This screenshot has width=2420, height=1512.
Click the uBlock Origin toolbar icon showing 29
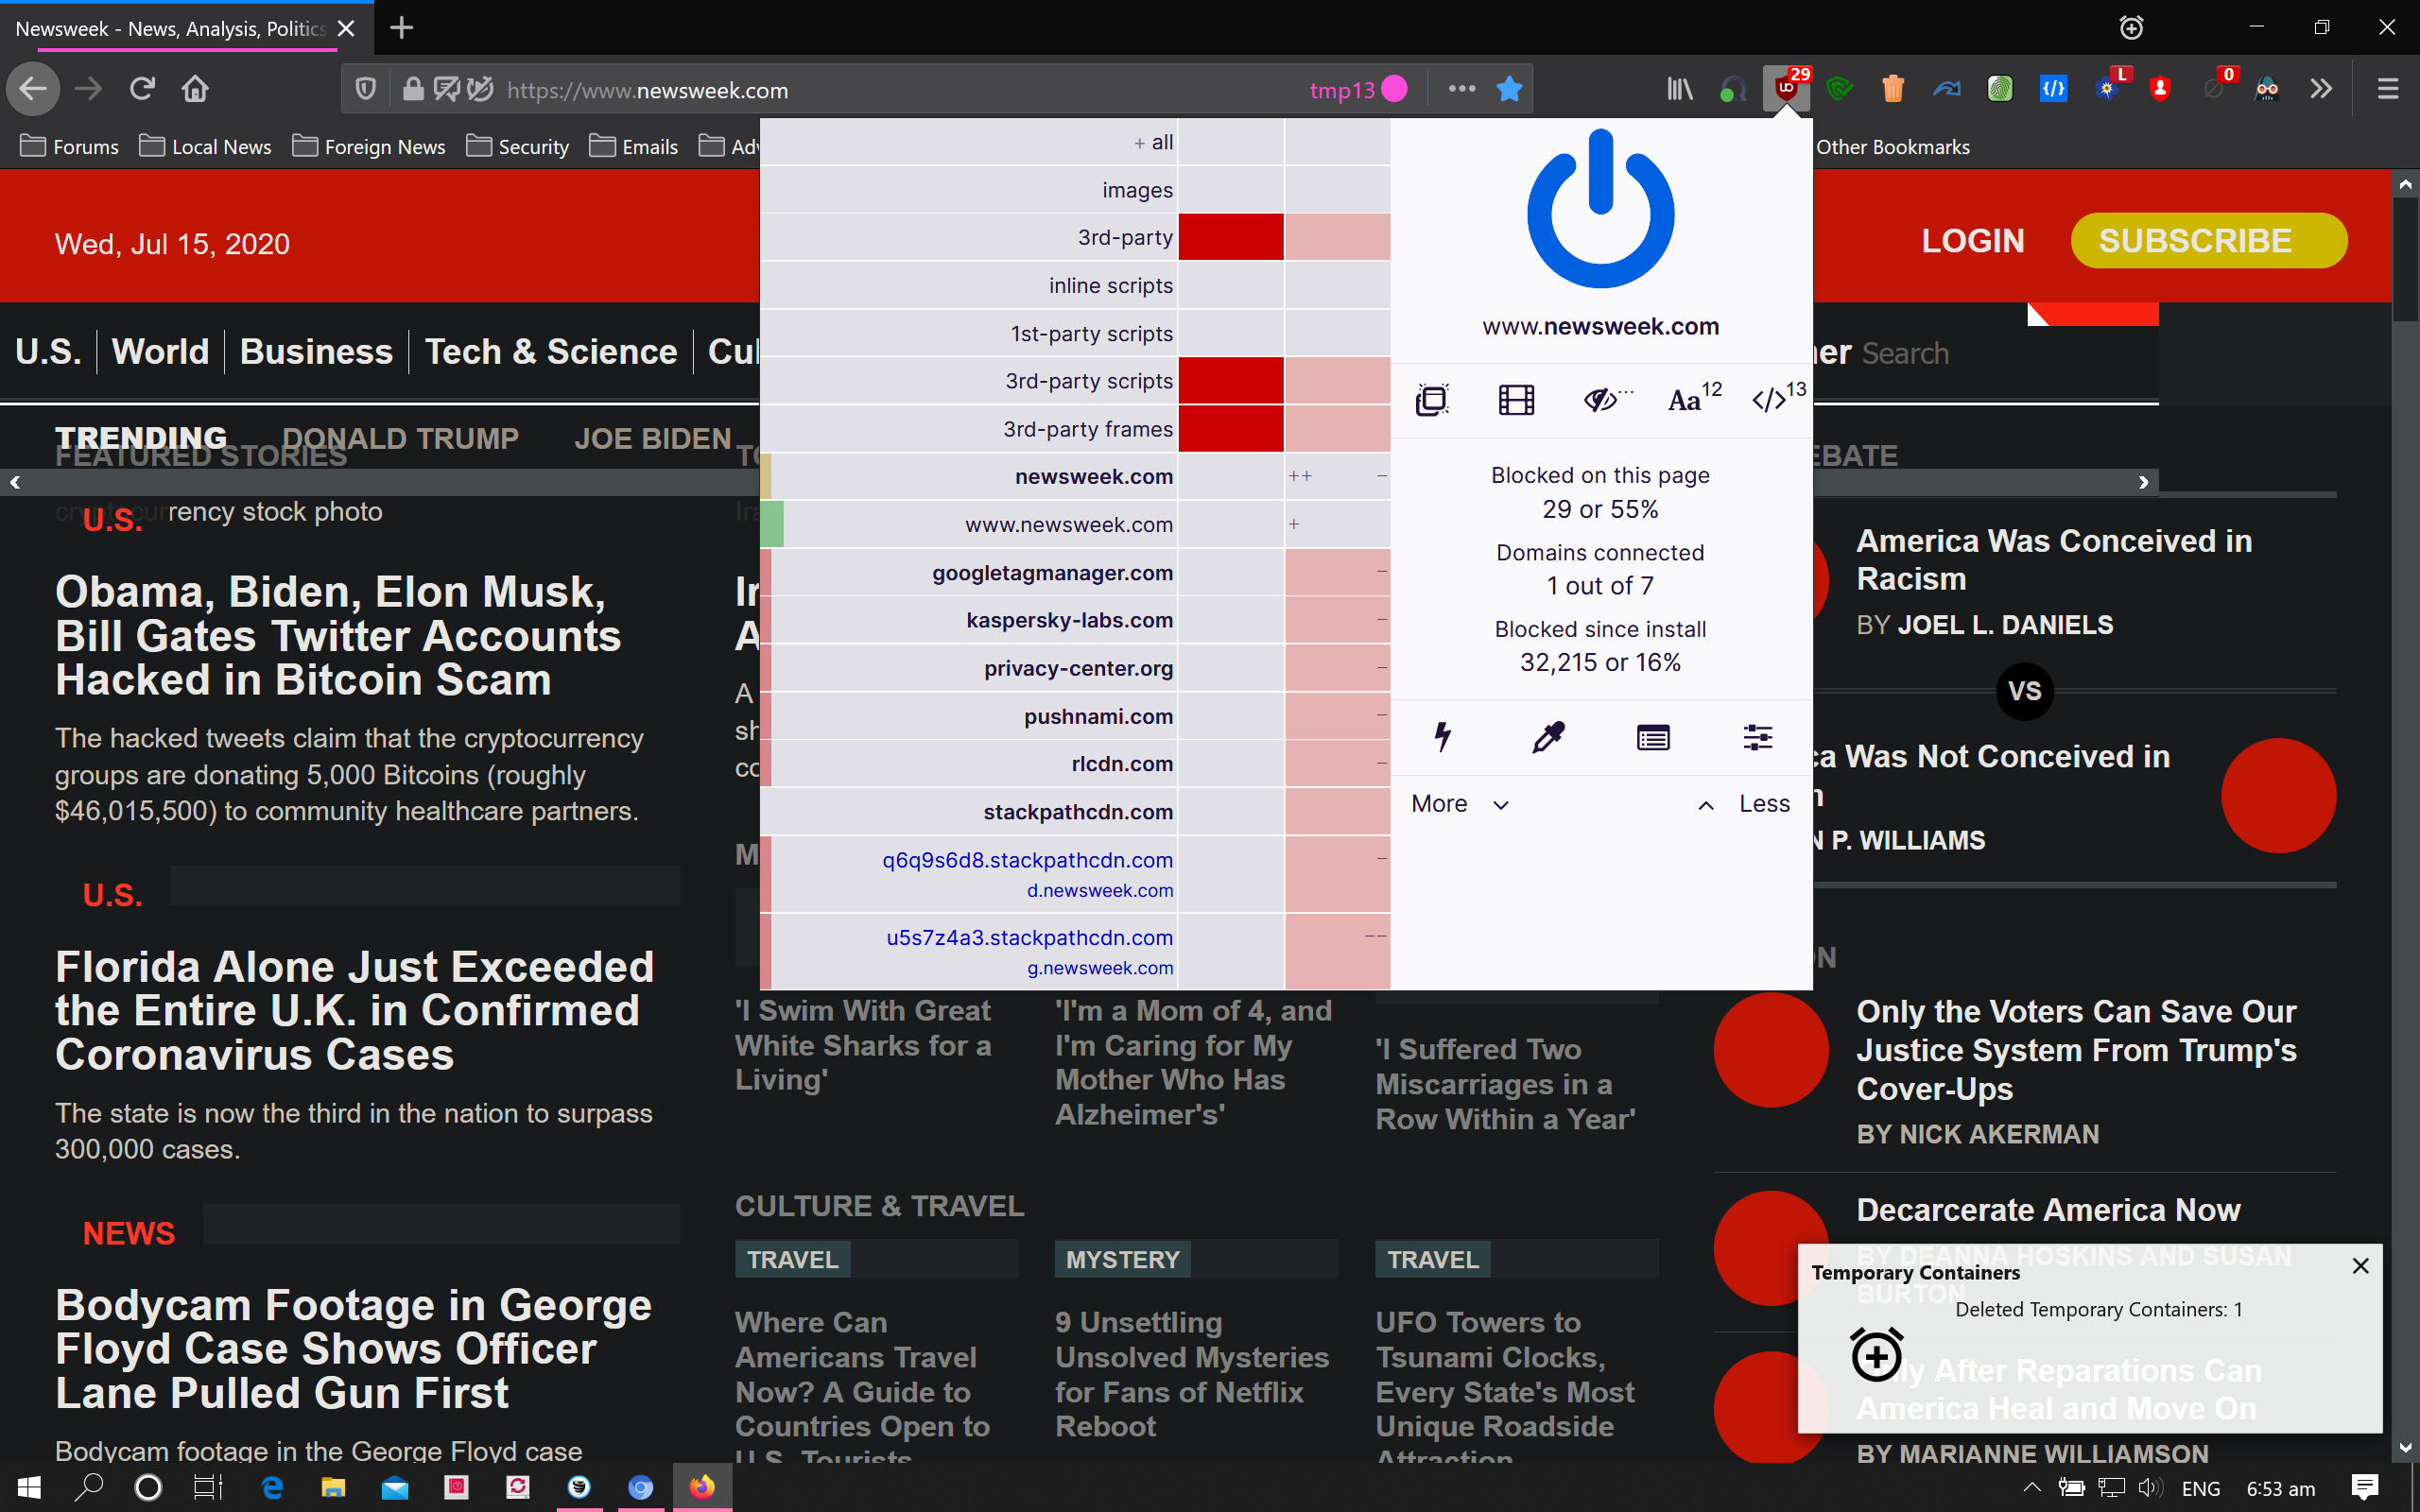pyautogui.click(x=1786, y=89)
